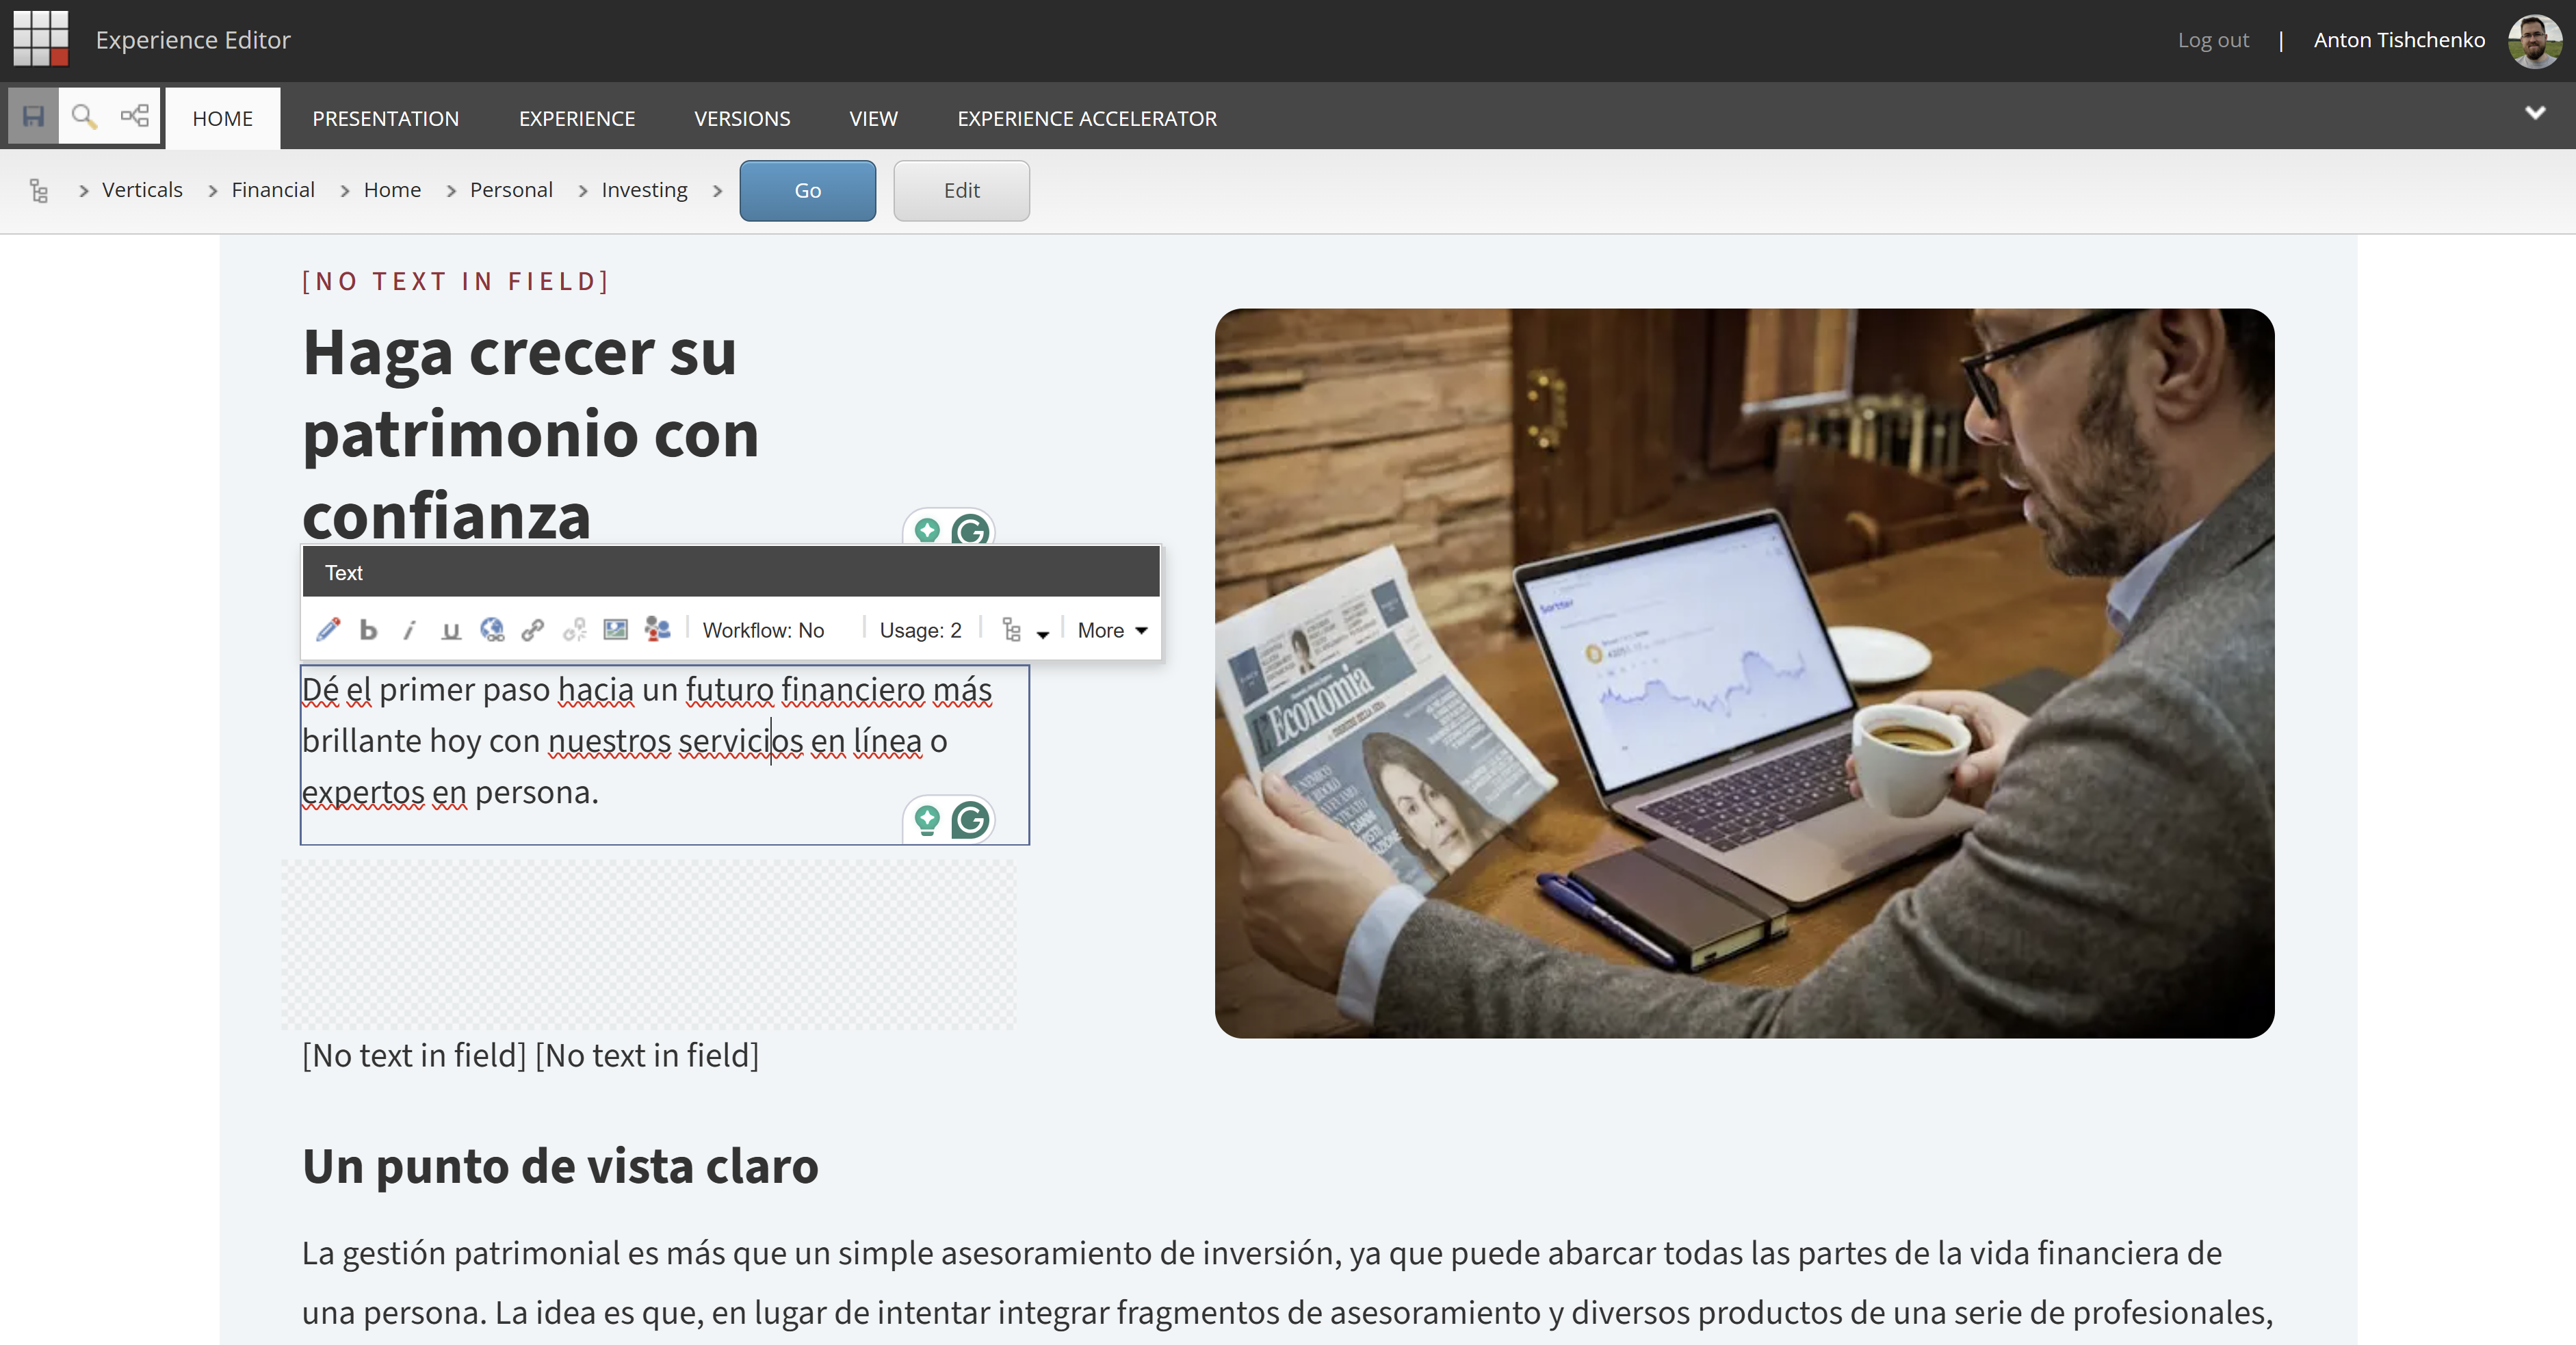The width and height of the screenshot is (2576, 1345).
Task: Switch to the PRESENTATION tab
Action: 385,119
